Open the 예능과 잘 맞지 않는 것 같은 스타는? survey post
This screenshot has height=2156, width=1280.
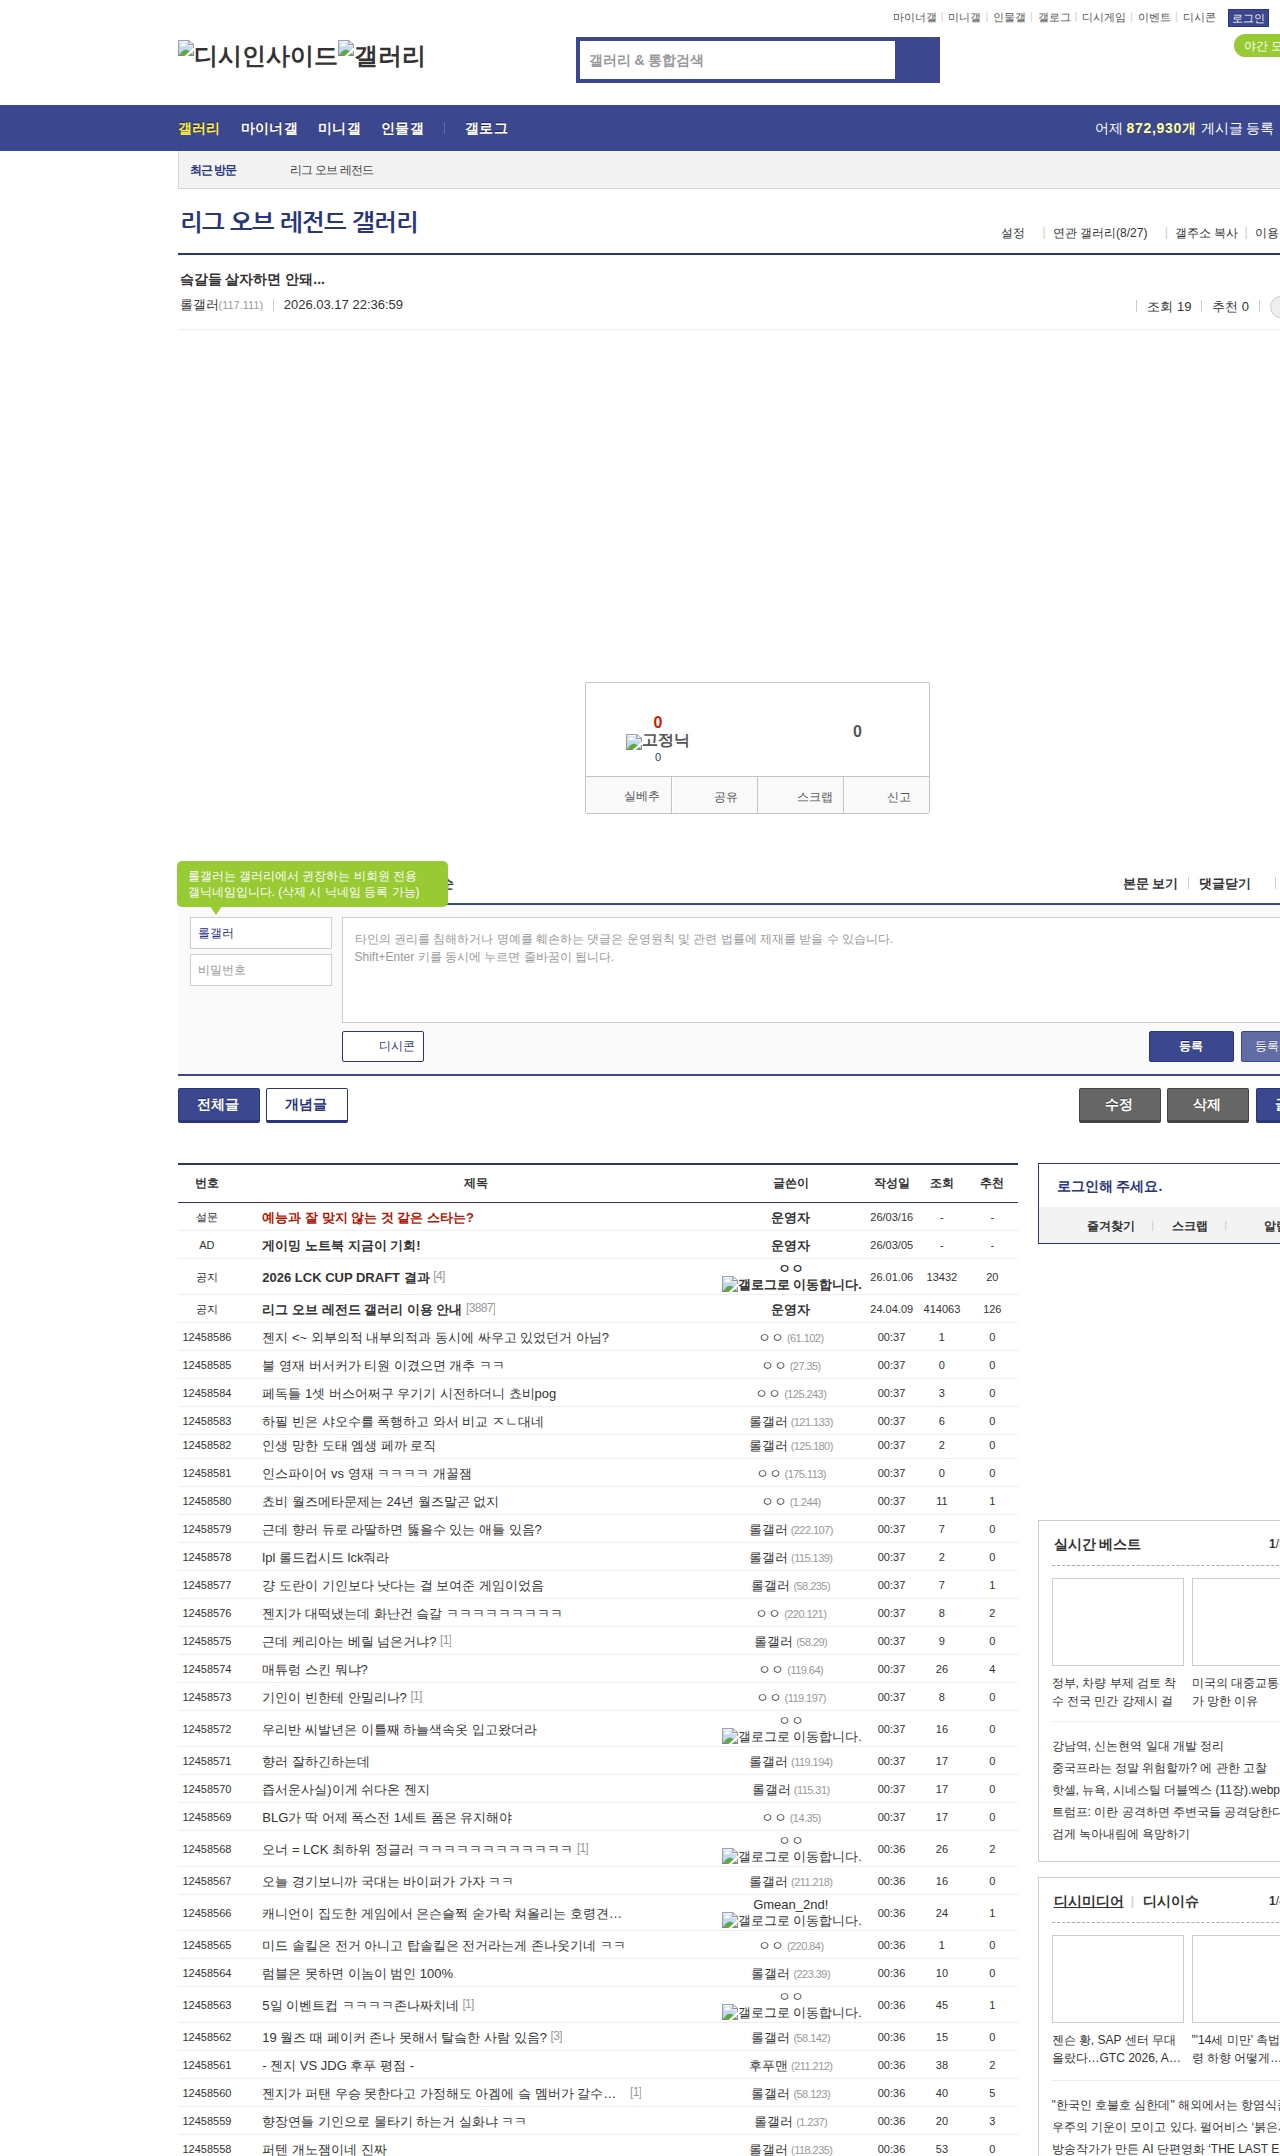(368, 1217)
